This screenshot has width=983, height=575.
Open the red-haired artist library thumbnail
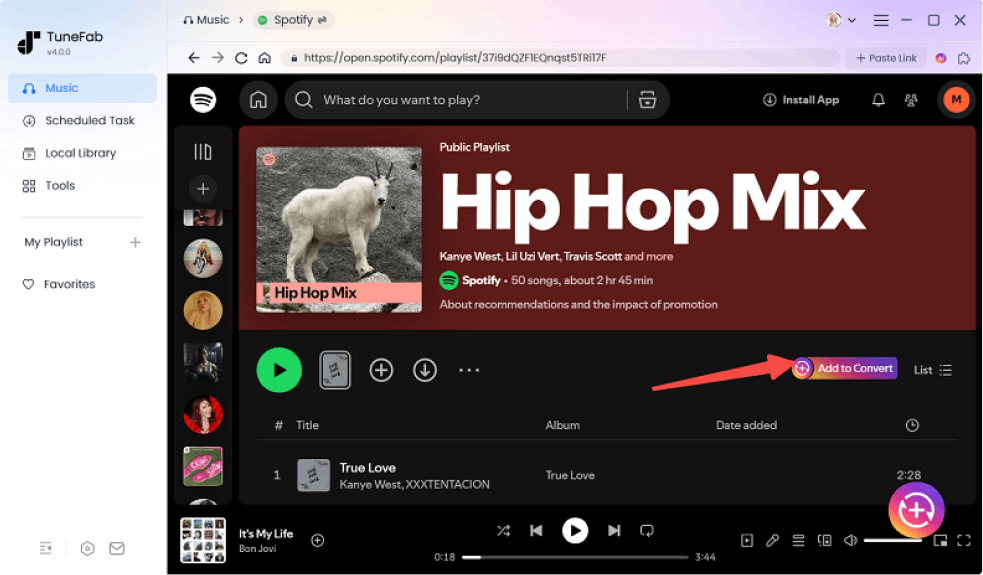click(x=202, y=414)
